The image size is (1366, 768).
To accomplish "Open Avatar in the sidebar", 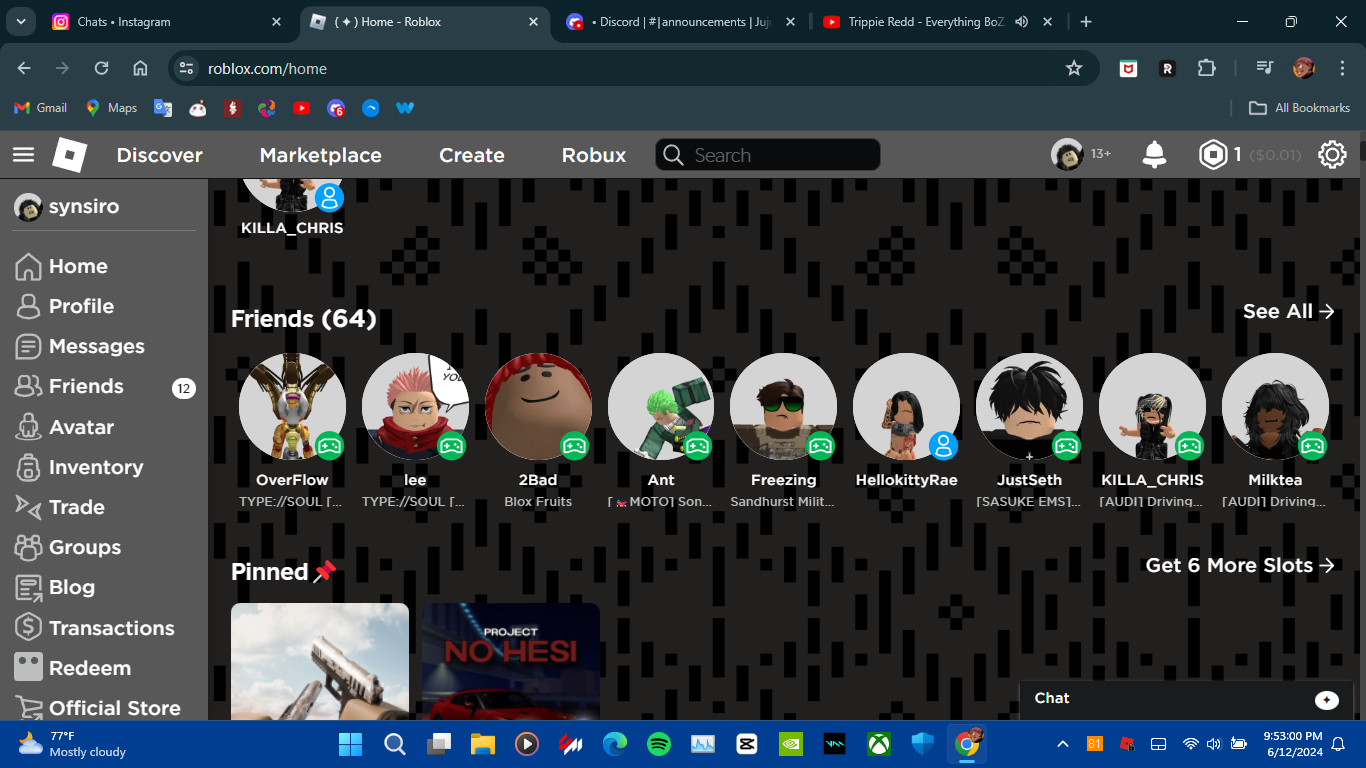I will point(65,427).
